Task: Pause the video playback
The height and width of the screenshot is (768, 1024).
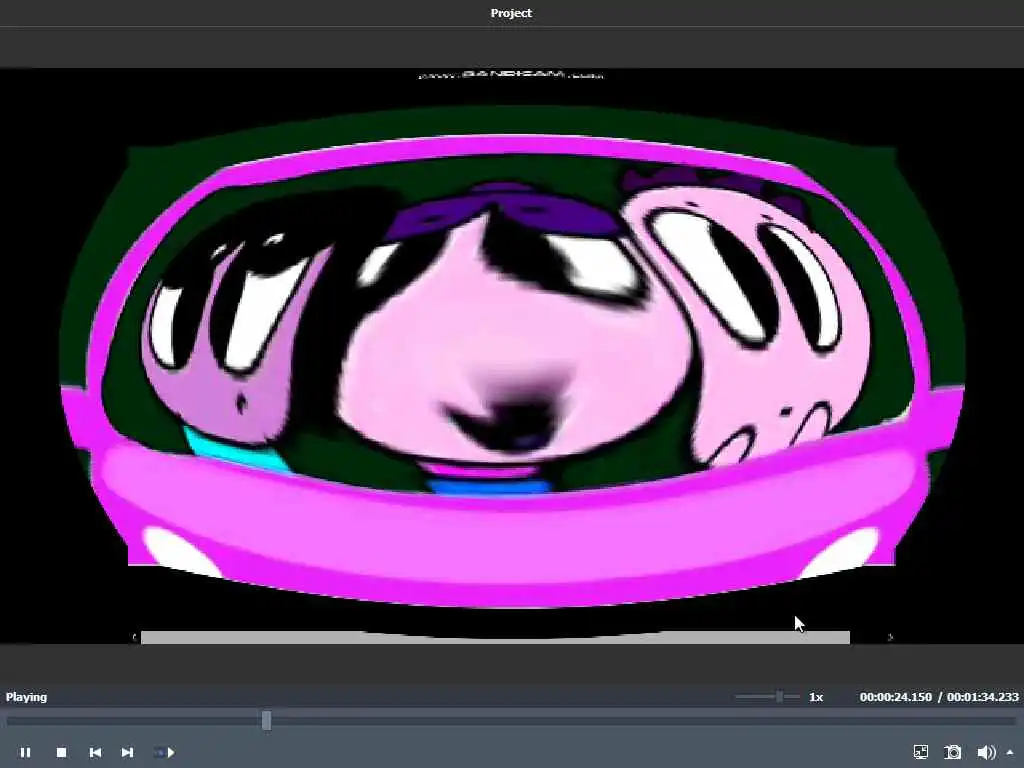Action: point(25,752)
